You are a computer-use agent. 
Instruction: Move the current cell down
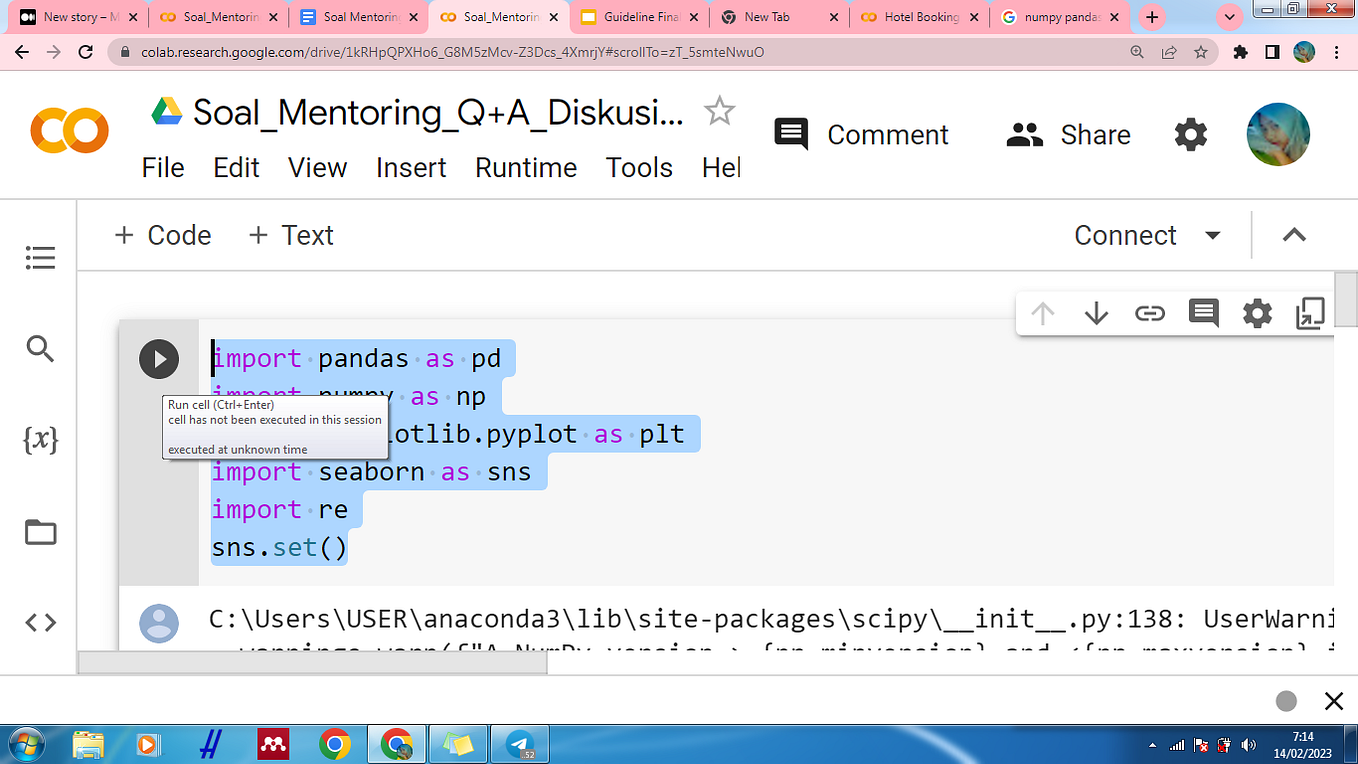click(x=1095, y=313)
